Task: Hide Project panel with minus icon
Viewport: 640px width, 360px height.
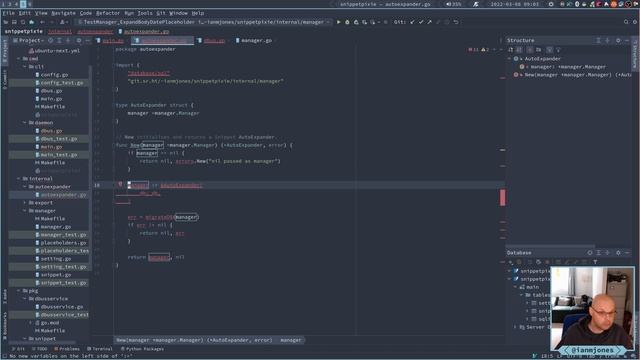Action: (87, 40)
